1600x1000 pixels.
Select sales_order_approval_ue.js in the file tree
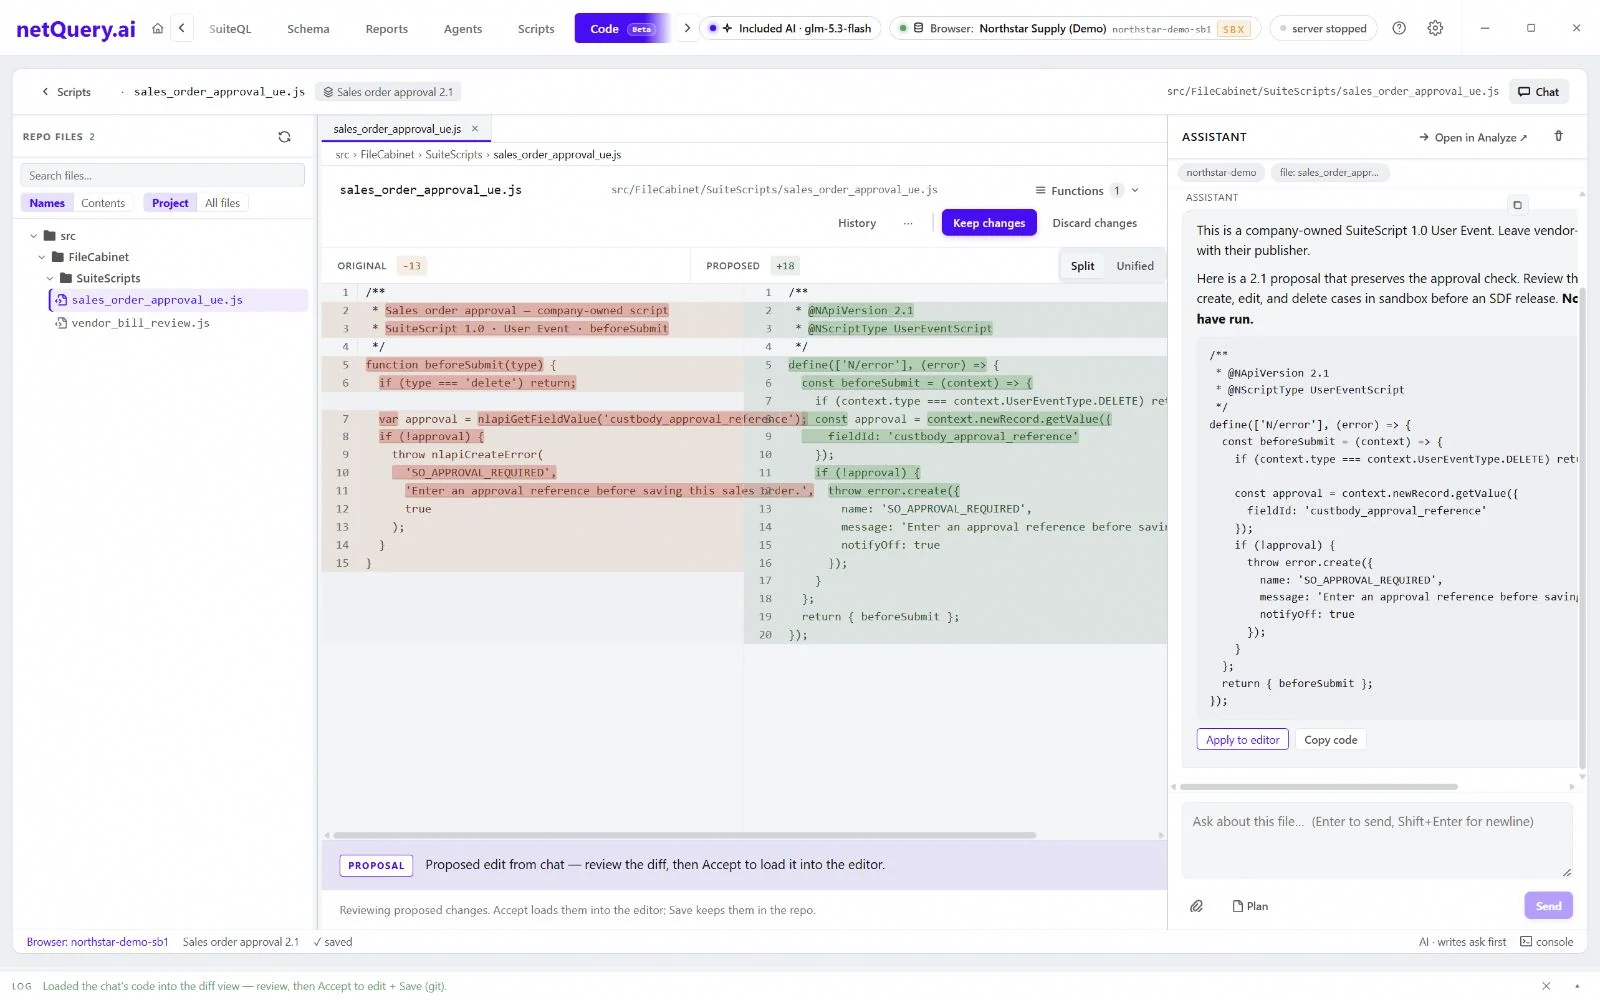(x=157, y=300)
